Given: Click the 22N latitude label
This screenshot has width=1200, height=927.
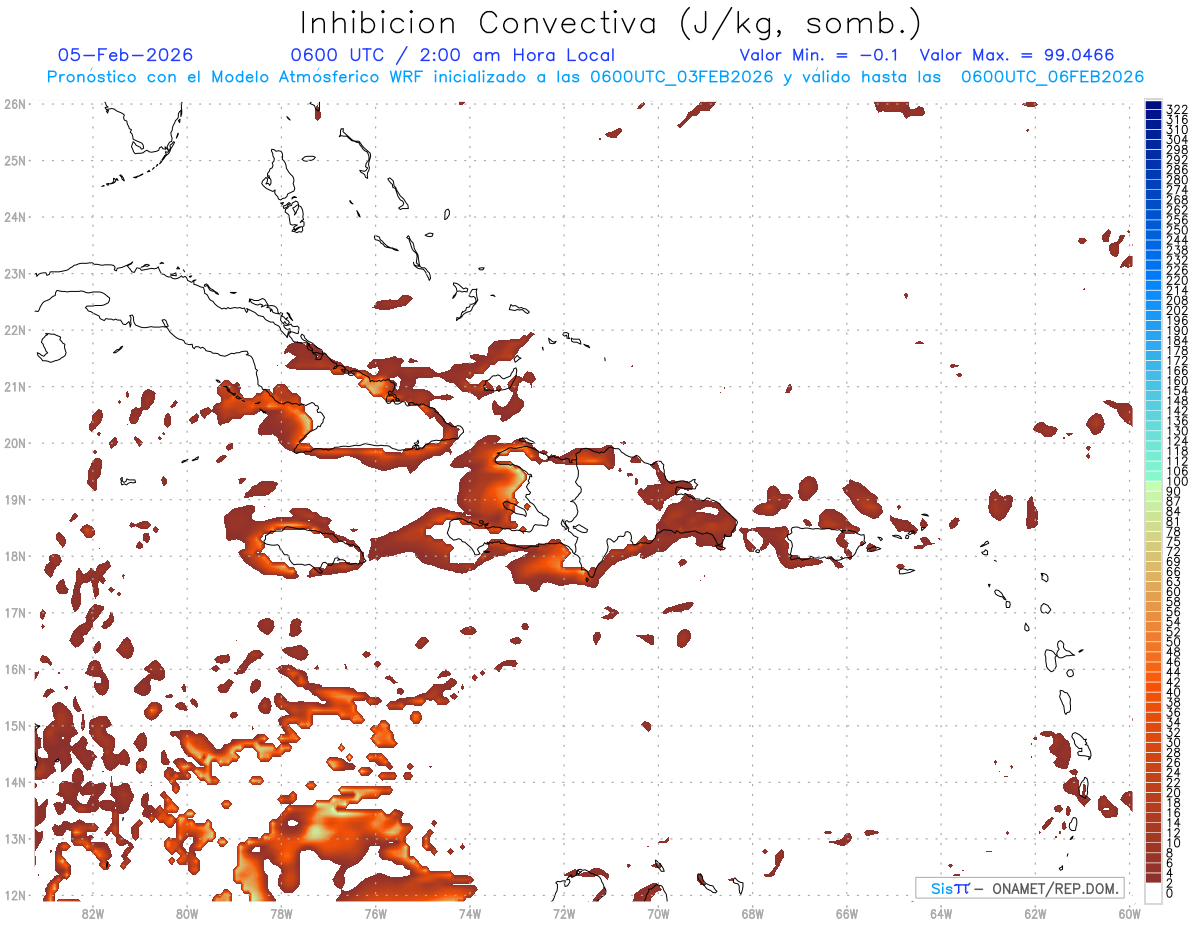Looking at the screenshot, I should tap(15, 330).
